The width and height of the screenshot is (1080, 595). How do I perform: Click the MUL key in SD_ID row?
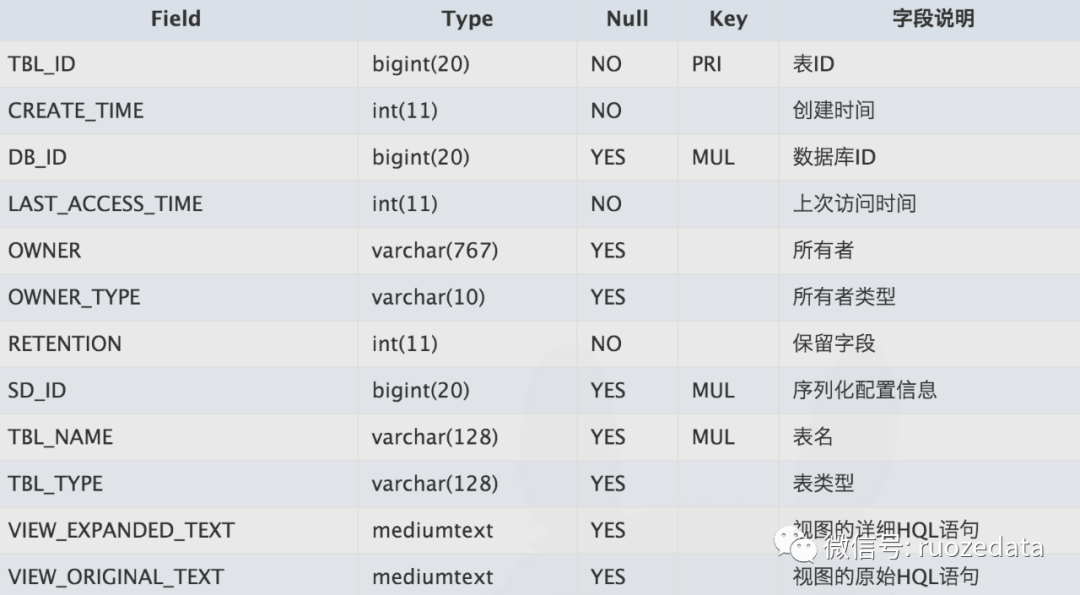[x=713, y=390]
